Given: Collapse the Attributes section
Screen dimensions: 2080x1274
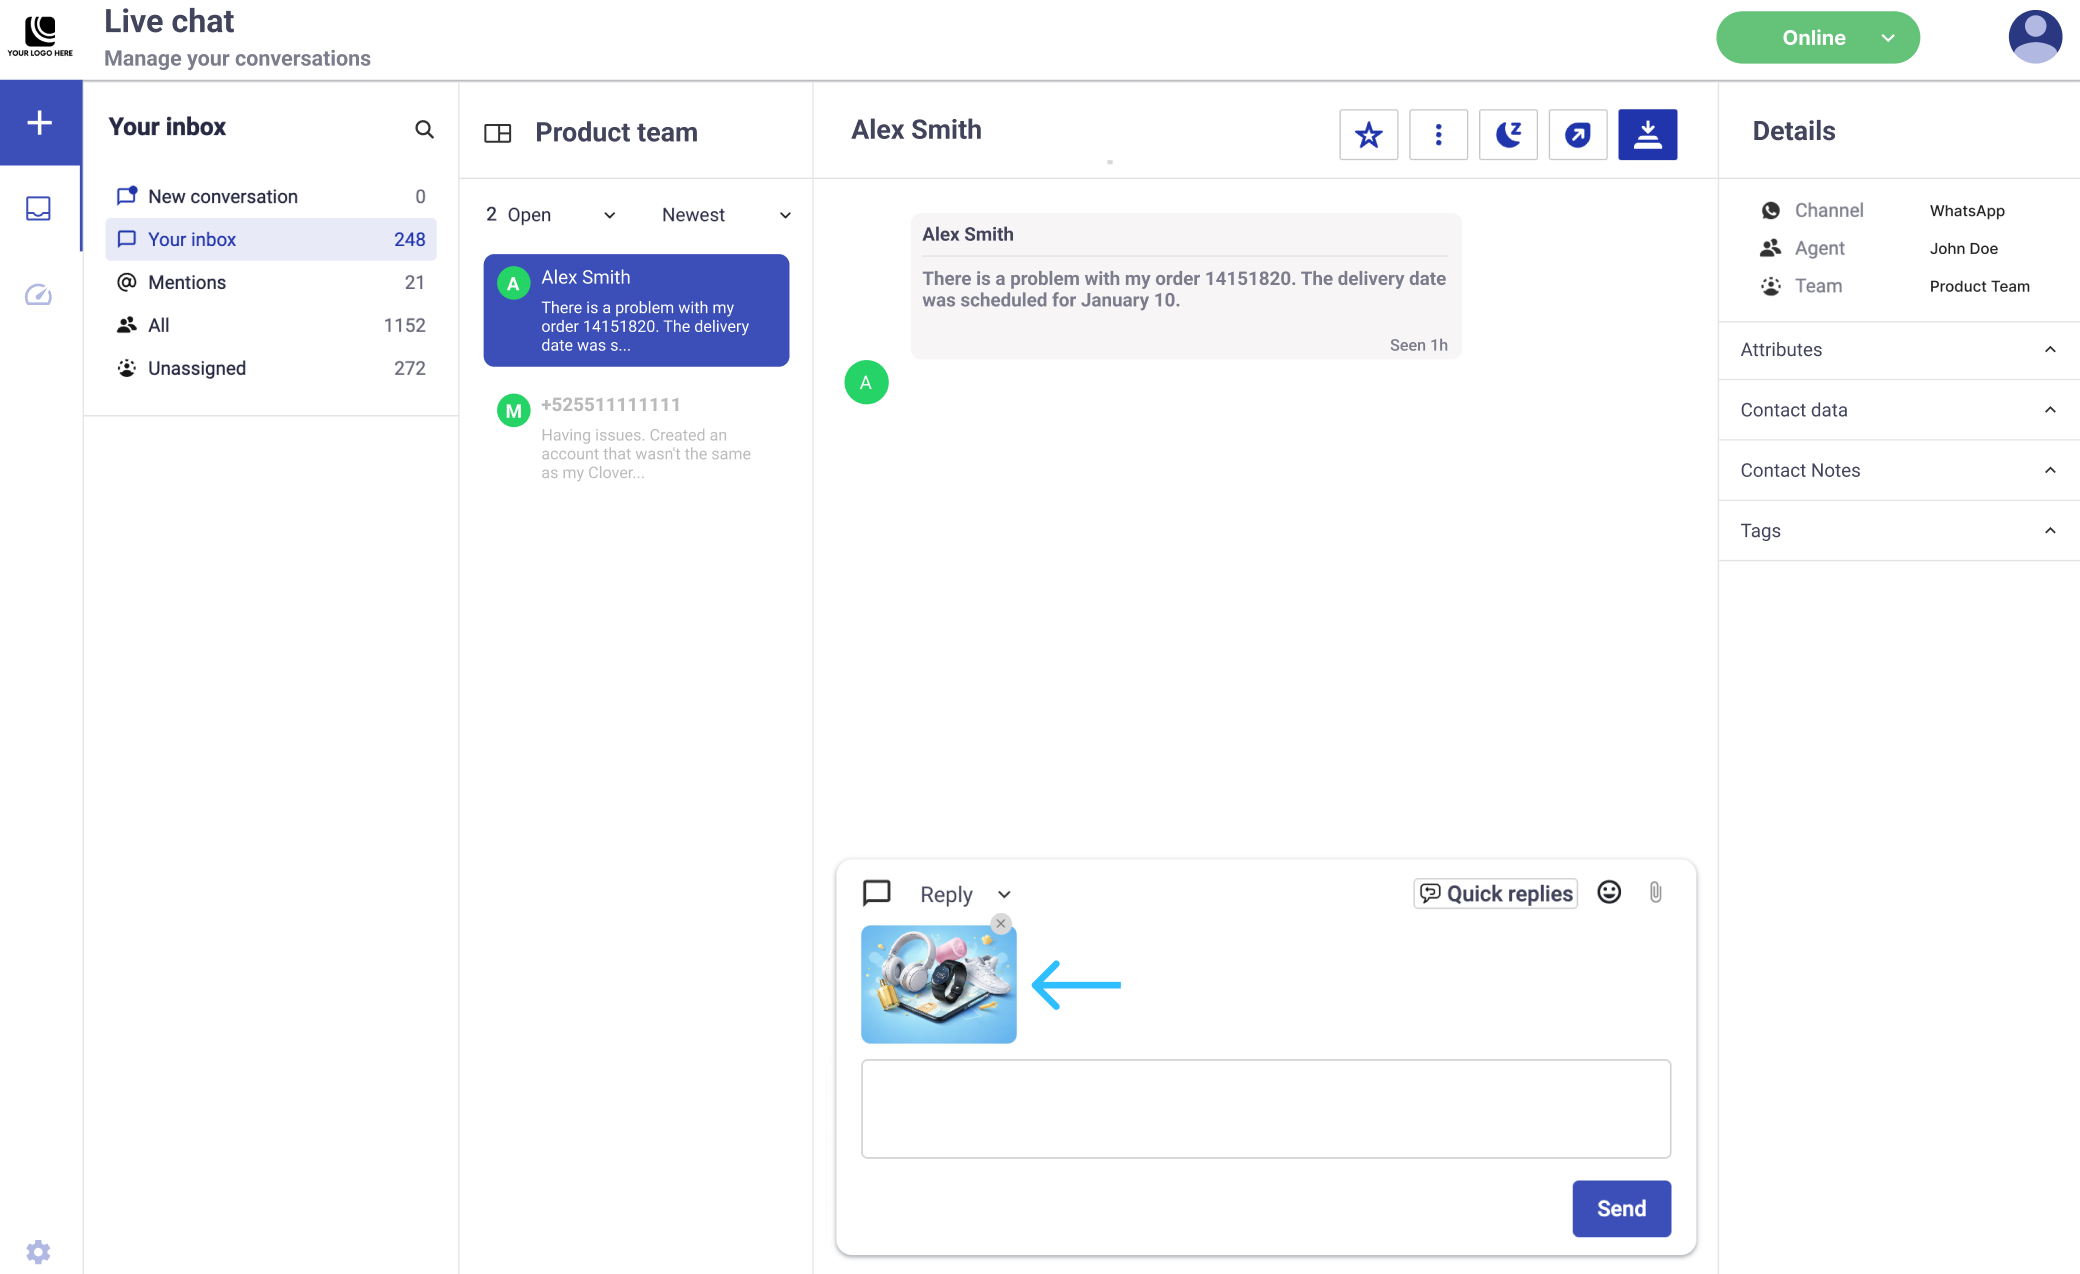Looking at the screenshot, I should [2050, 350].
